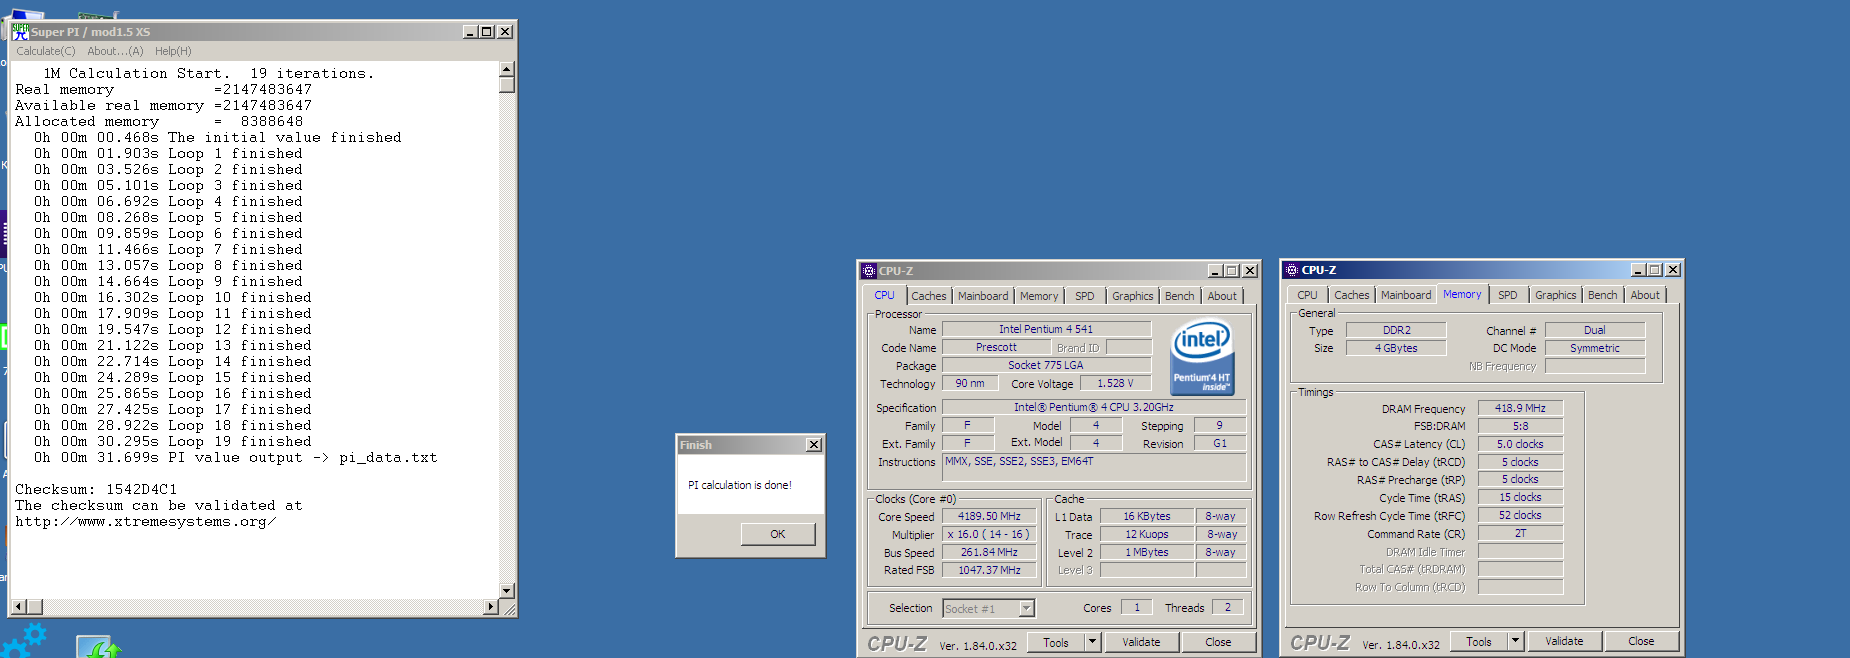Image resolution: width=1850 pixels, height=658 pixels.
Task: Click Validate button in left CPU-Z
Action: [x=1141, y=643]
